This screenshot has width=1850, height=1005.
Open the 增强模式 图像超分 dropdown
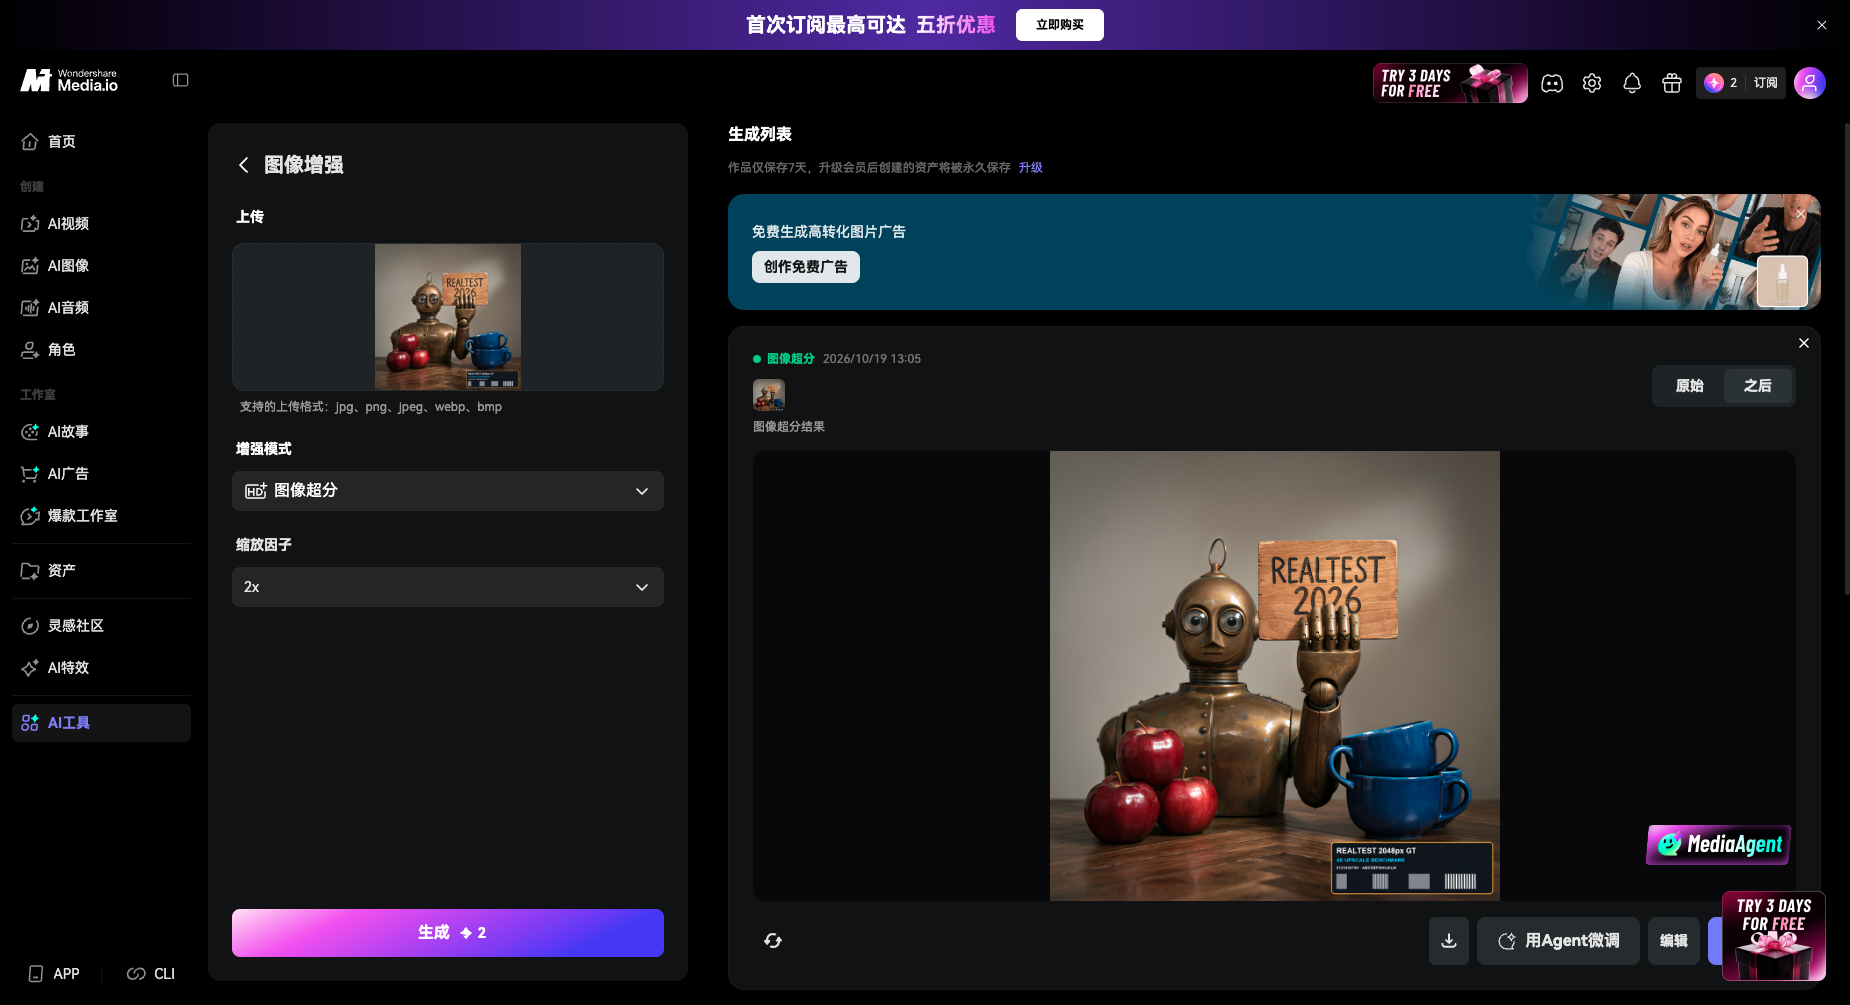pos(448,491)
